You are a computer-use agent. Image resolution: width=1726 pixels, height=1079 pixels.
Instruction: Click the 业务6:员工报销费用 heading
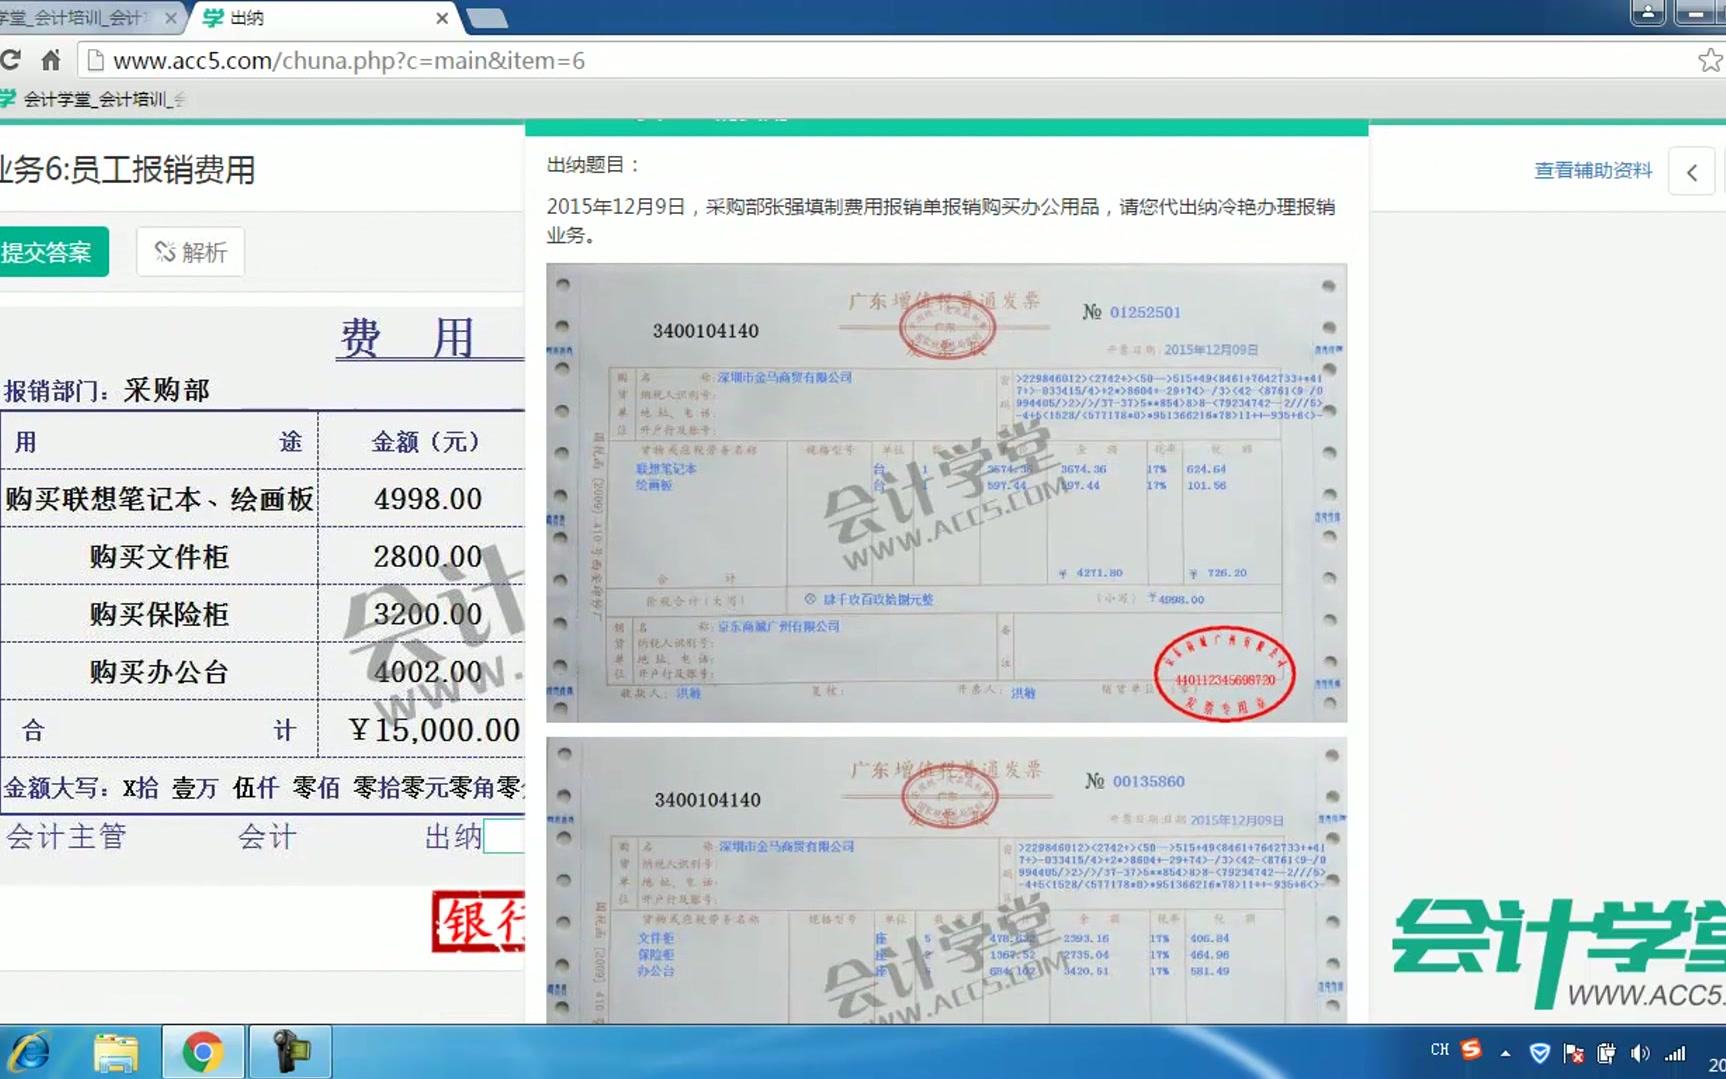[127, 170]
